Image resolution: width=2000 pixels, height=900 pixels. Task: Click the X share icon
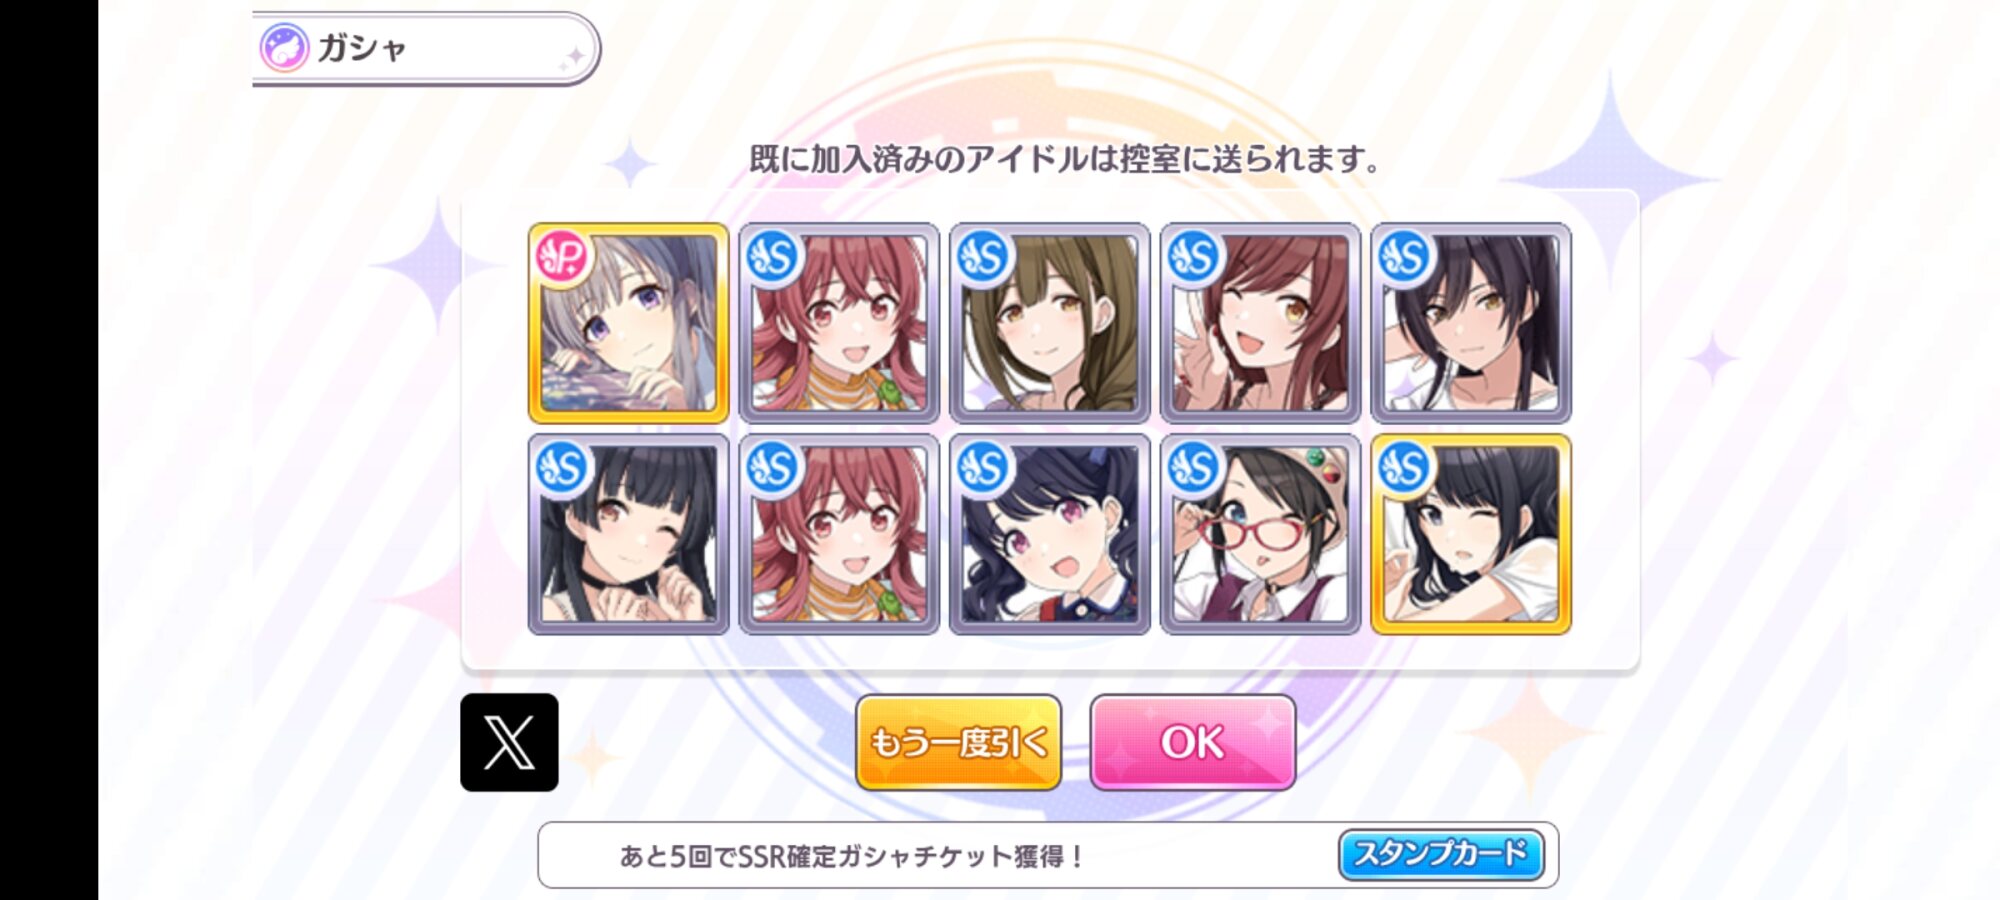pyautogui.click(x=509, y=742)
